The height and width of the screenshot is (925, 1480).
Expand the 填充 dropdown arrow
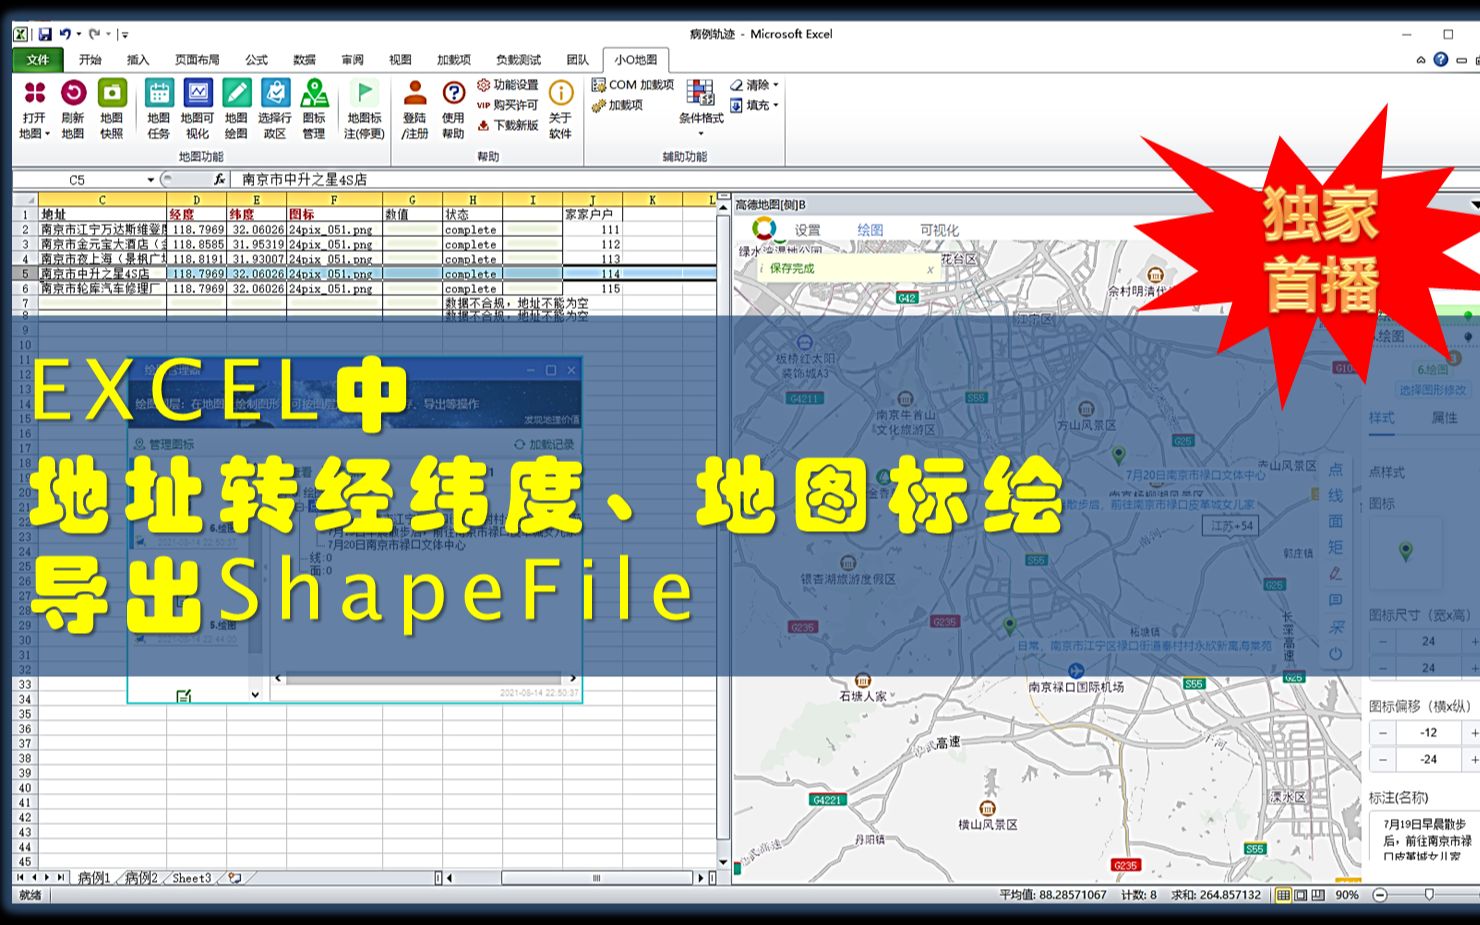[776, 105]
